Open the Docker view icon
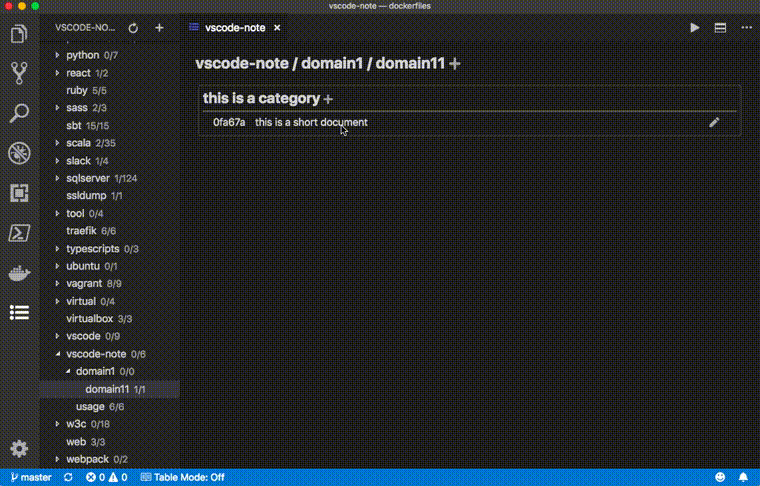This screenshot has height=486, width=760. point(19,273)
